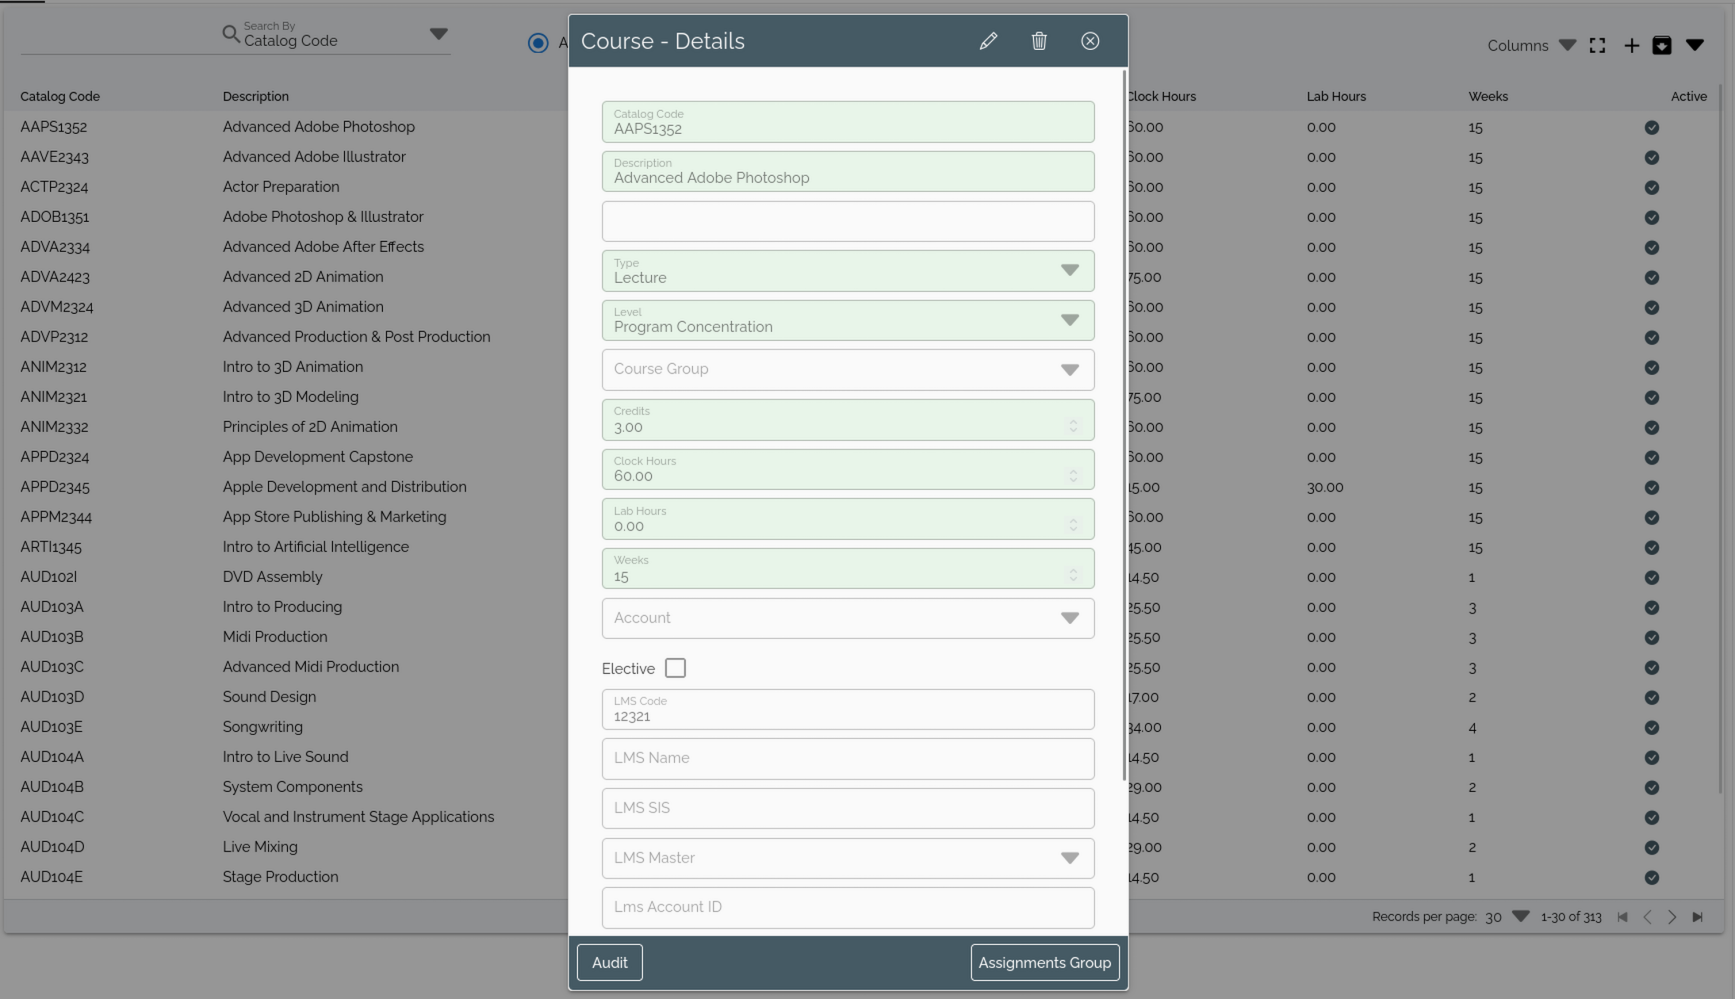The image size is (1735, 999).
Task: Close the Course - Details dialog
Action: pos(1090,41)
